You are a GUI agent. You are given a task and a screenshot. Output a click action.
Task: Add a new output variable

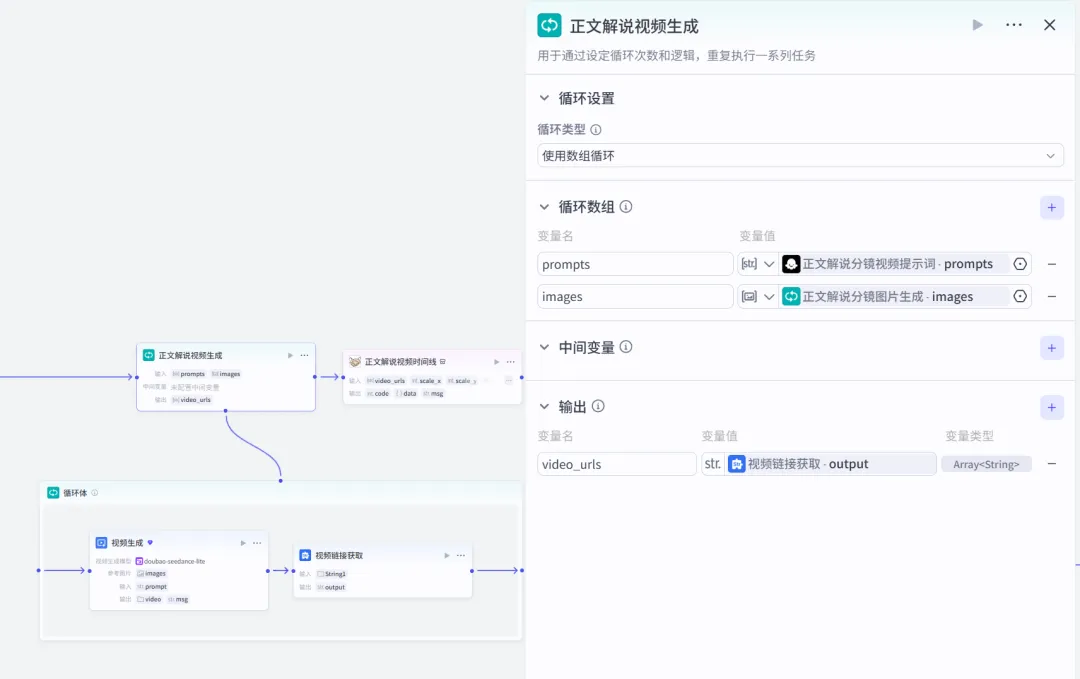[1052, 407]
